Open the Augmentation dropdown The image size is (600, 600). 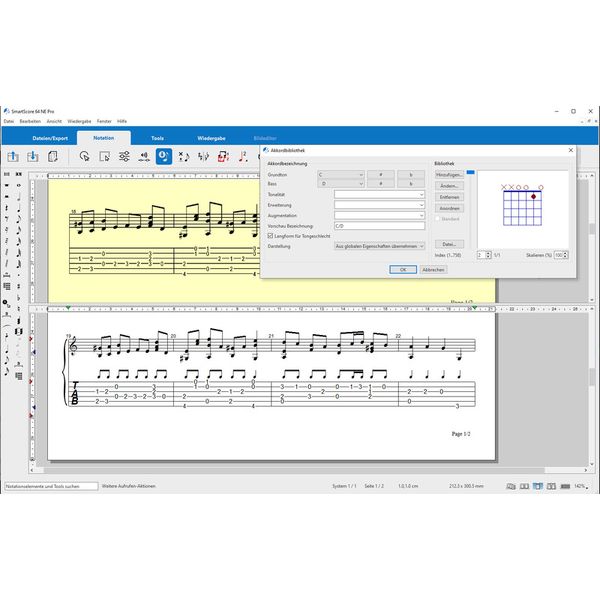[379, 215]
